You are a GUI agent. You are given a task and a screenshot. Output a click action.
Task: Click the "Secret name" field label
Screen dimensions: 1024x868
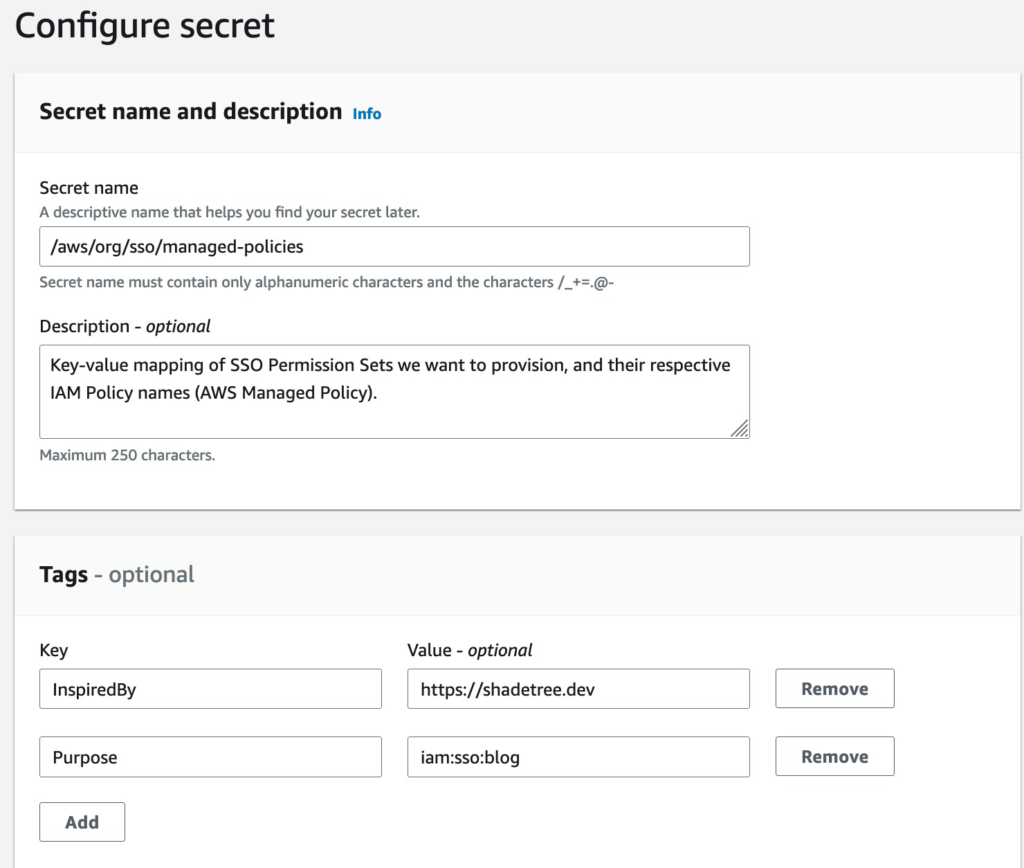pos(89,188)
